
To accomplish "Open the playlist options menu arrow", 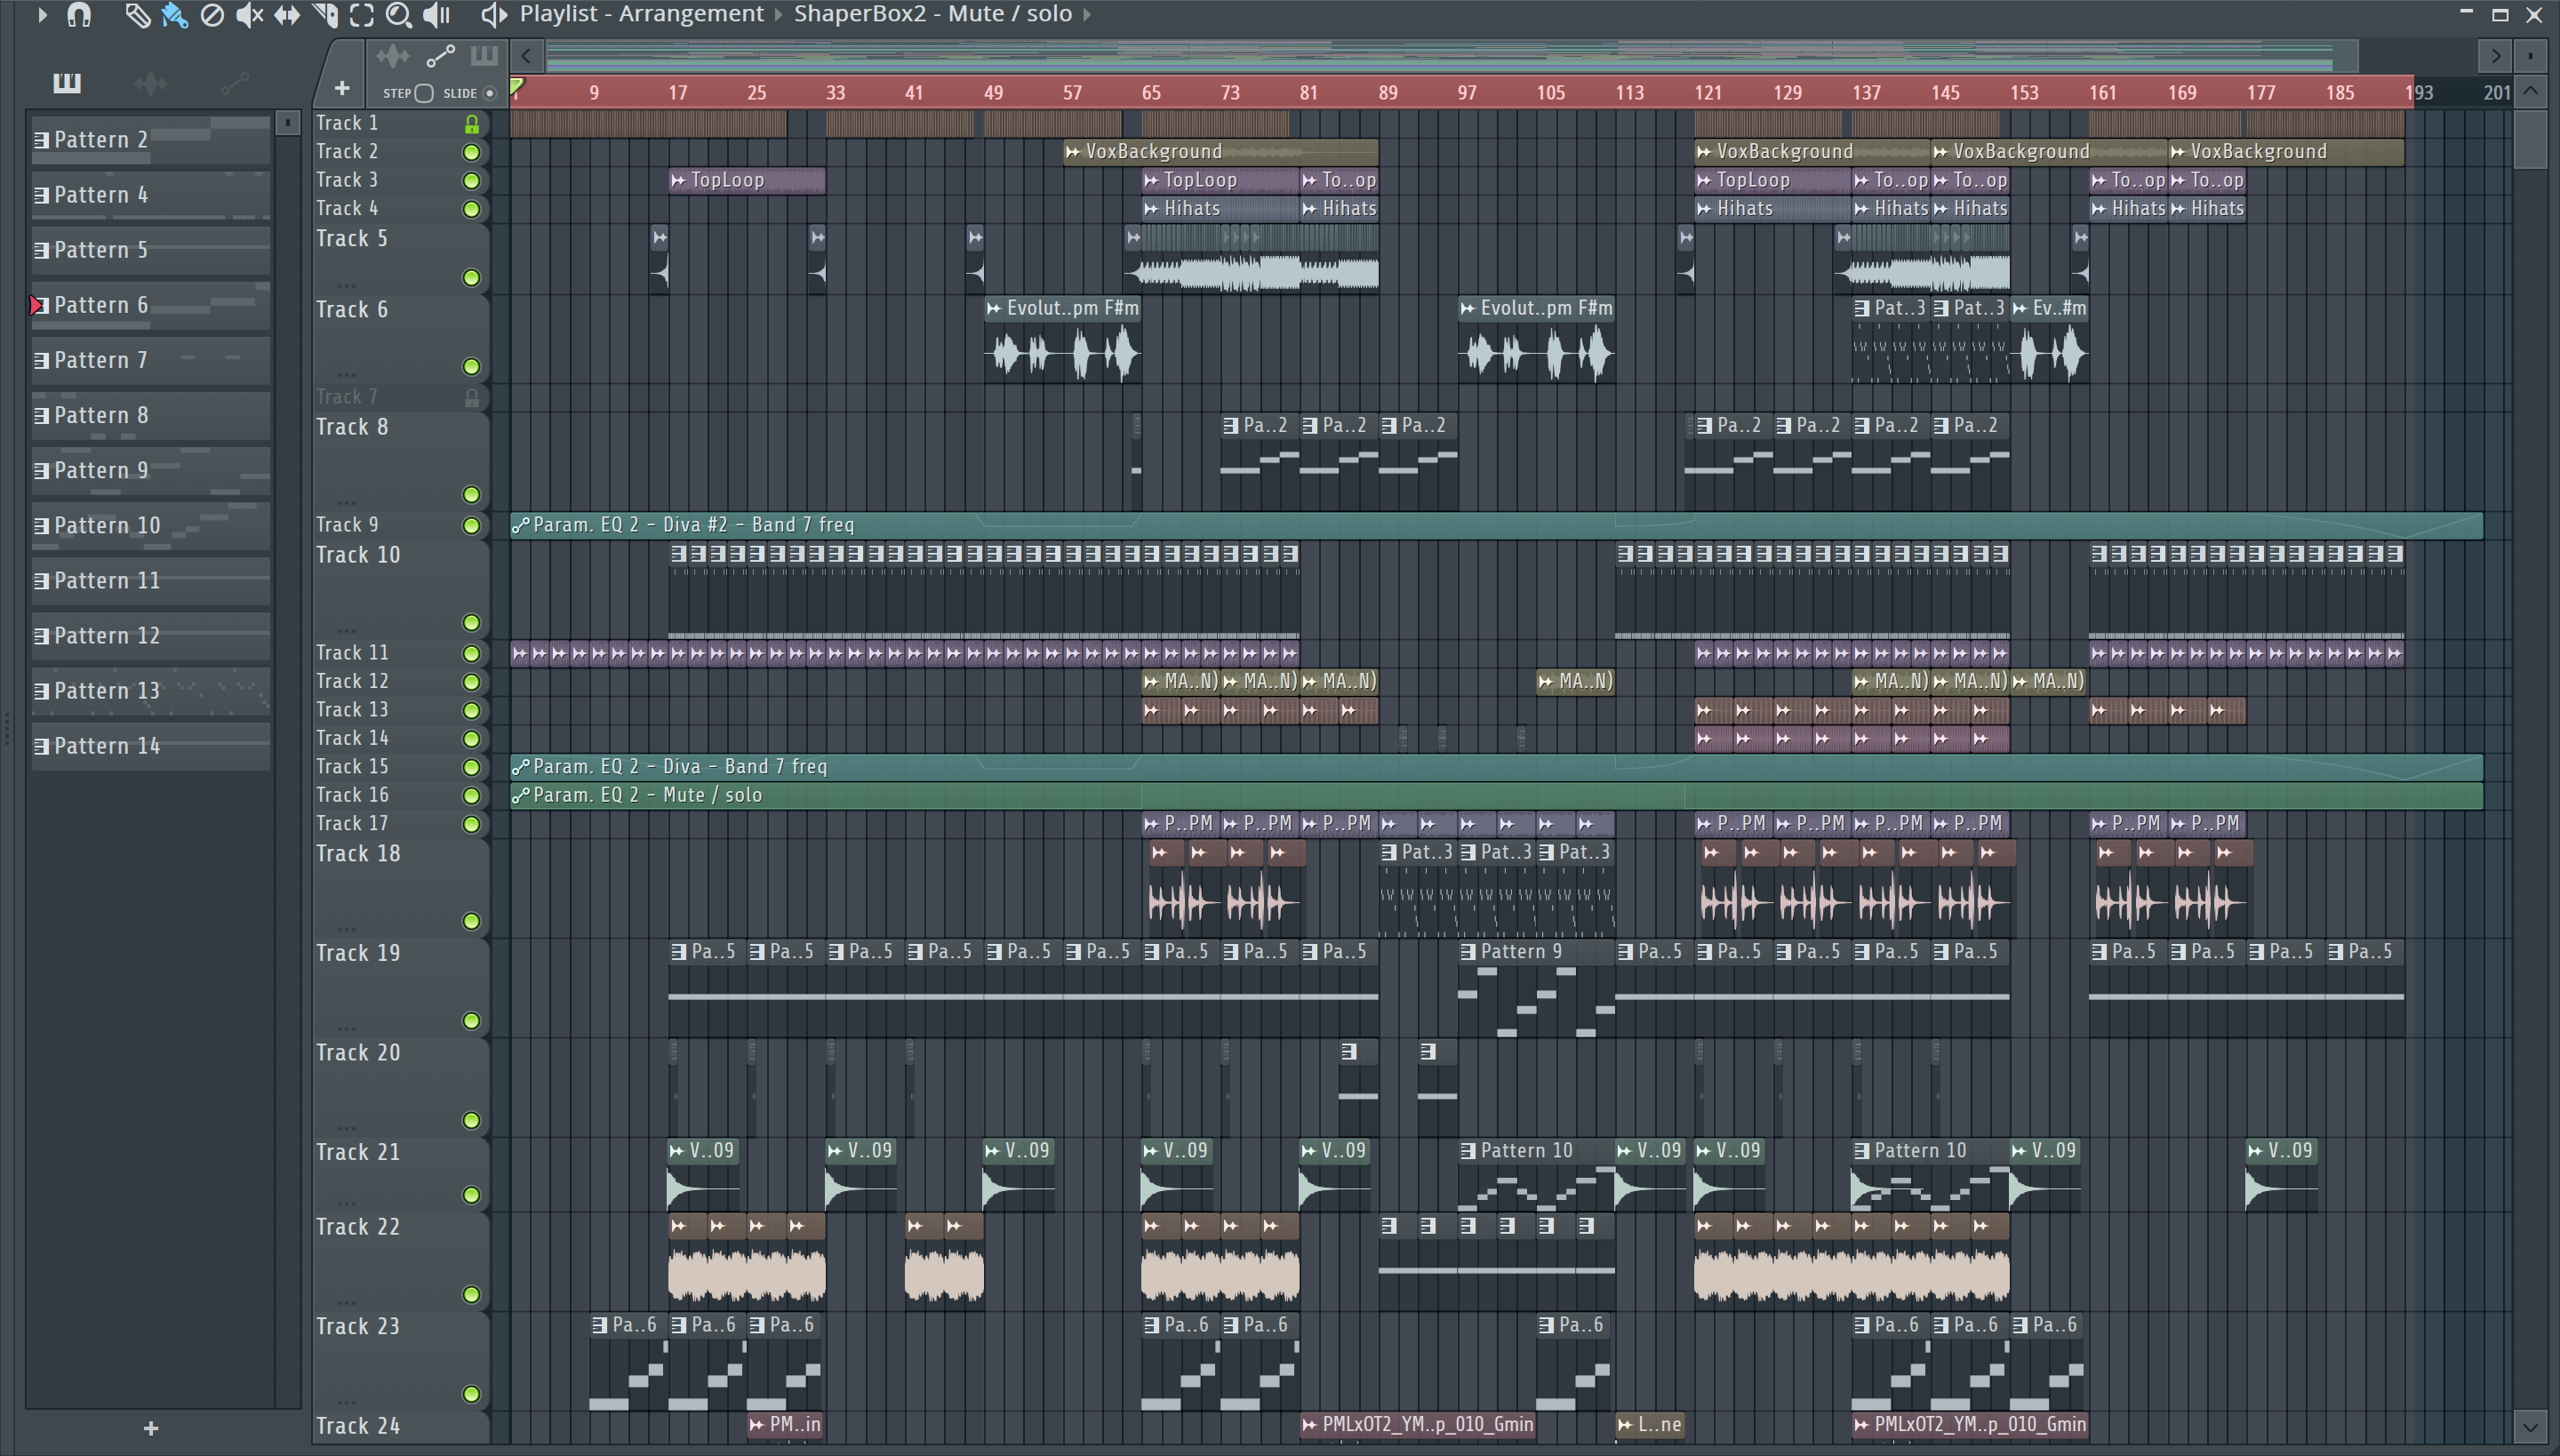I will (x=42, y=14).
